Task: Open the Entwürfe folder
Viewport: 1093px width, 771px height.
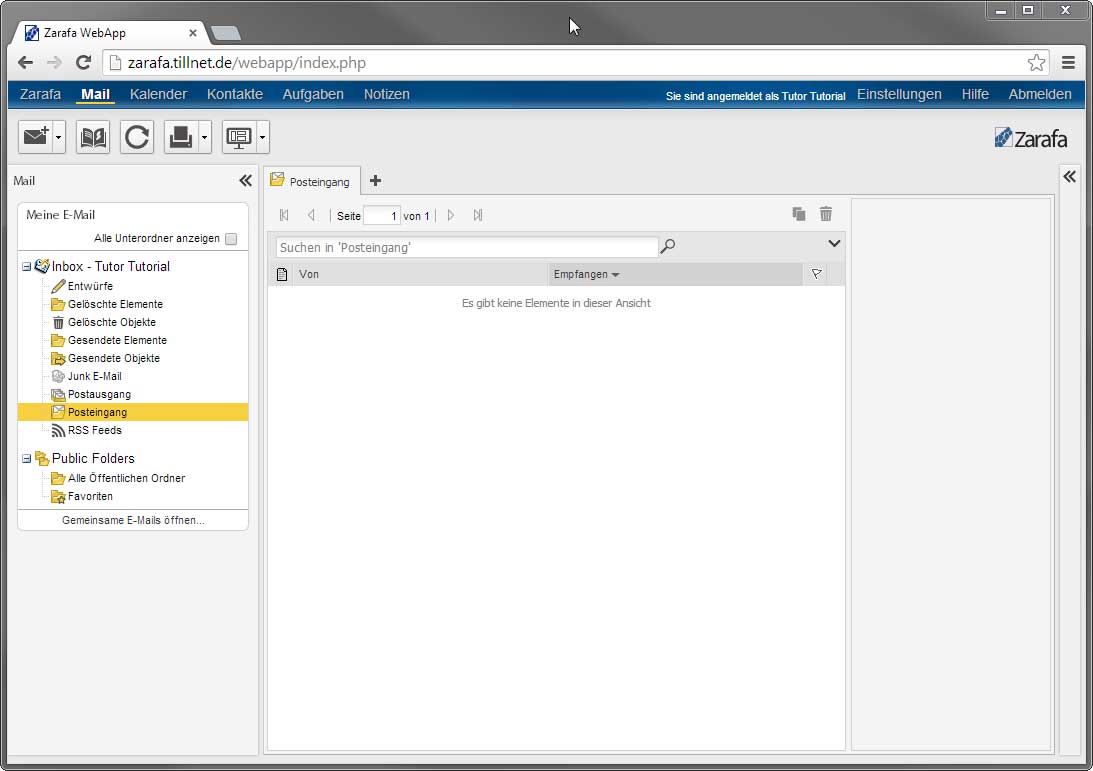Action: 90,286
